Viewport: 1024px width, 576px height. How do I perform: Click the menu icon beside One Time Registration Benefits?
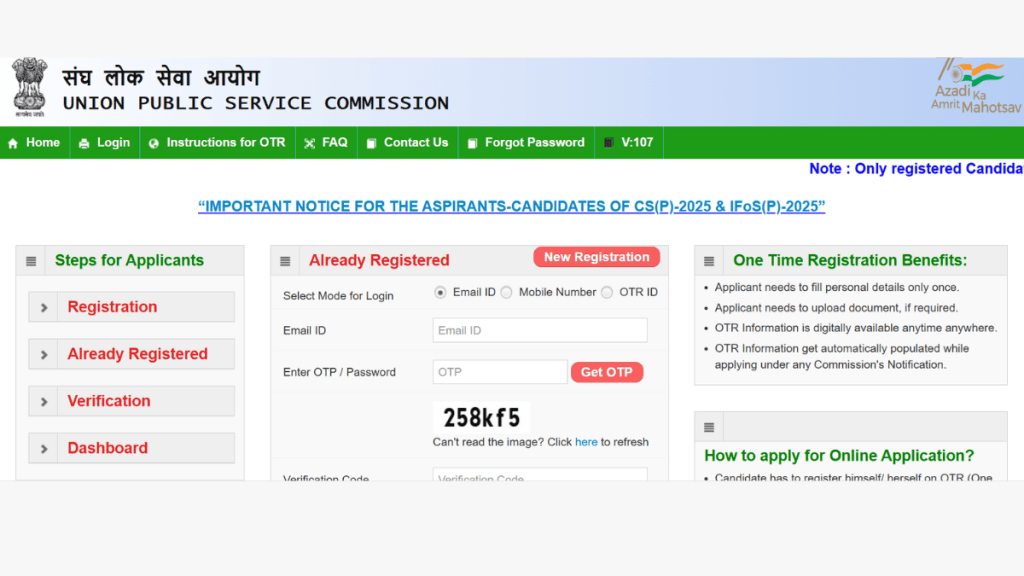[x=709, y=261]
